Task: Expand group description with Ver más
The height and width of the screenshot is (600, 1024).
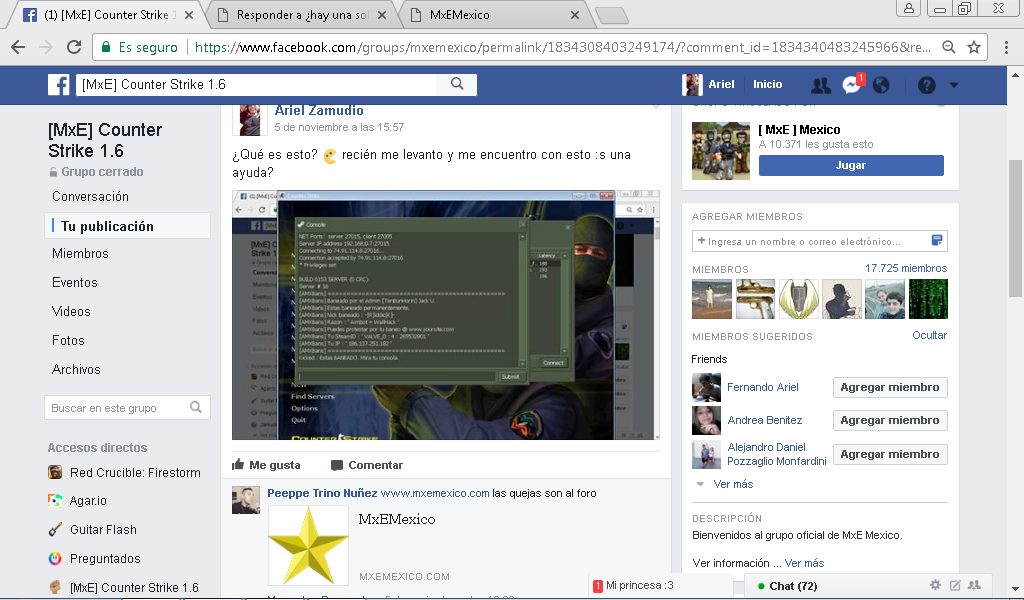Action: click(804, 563)
